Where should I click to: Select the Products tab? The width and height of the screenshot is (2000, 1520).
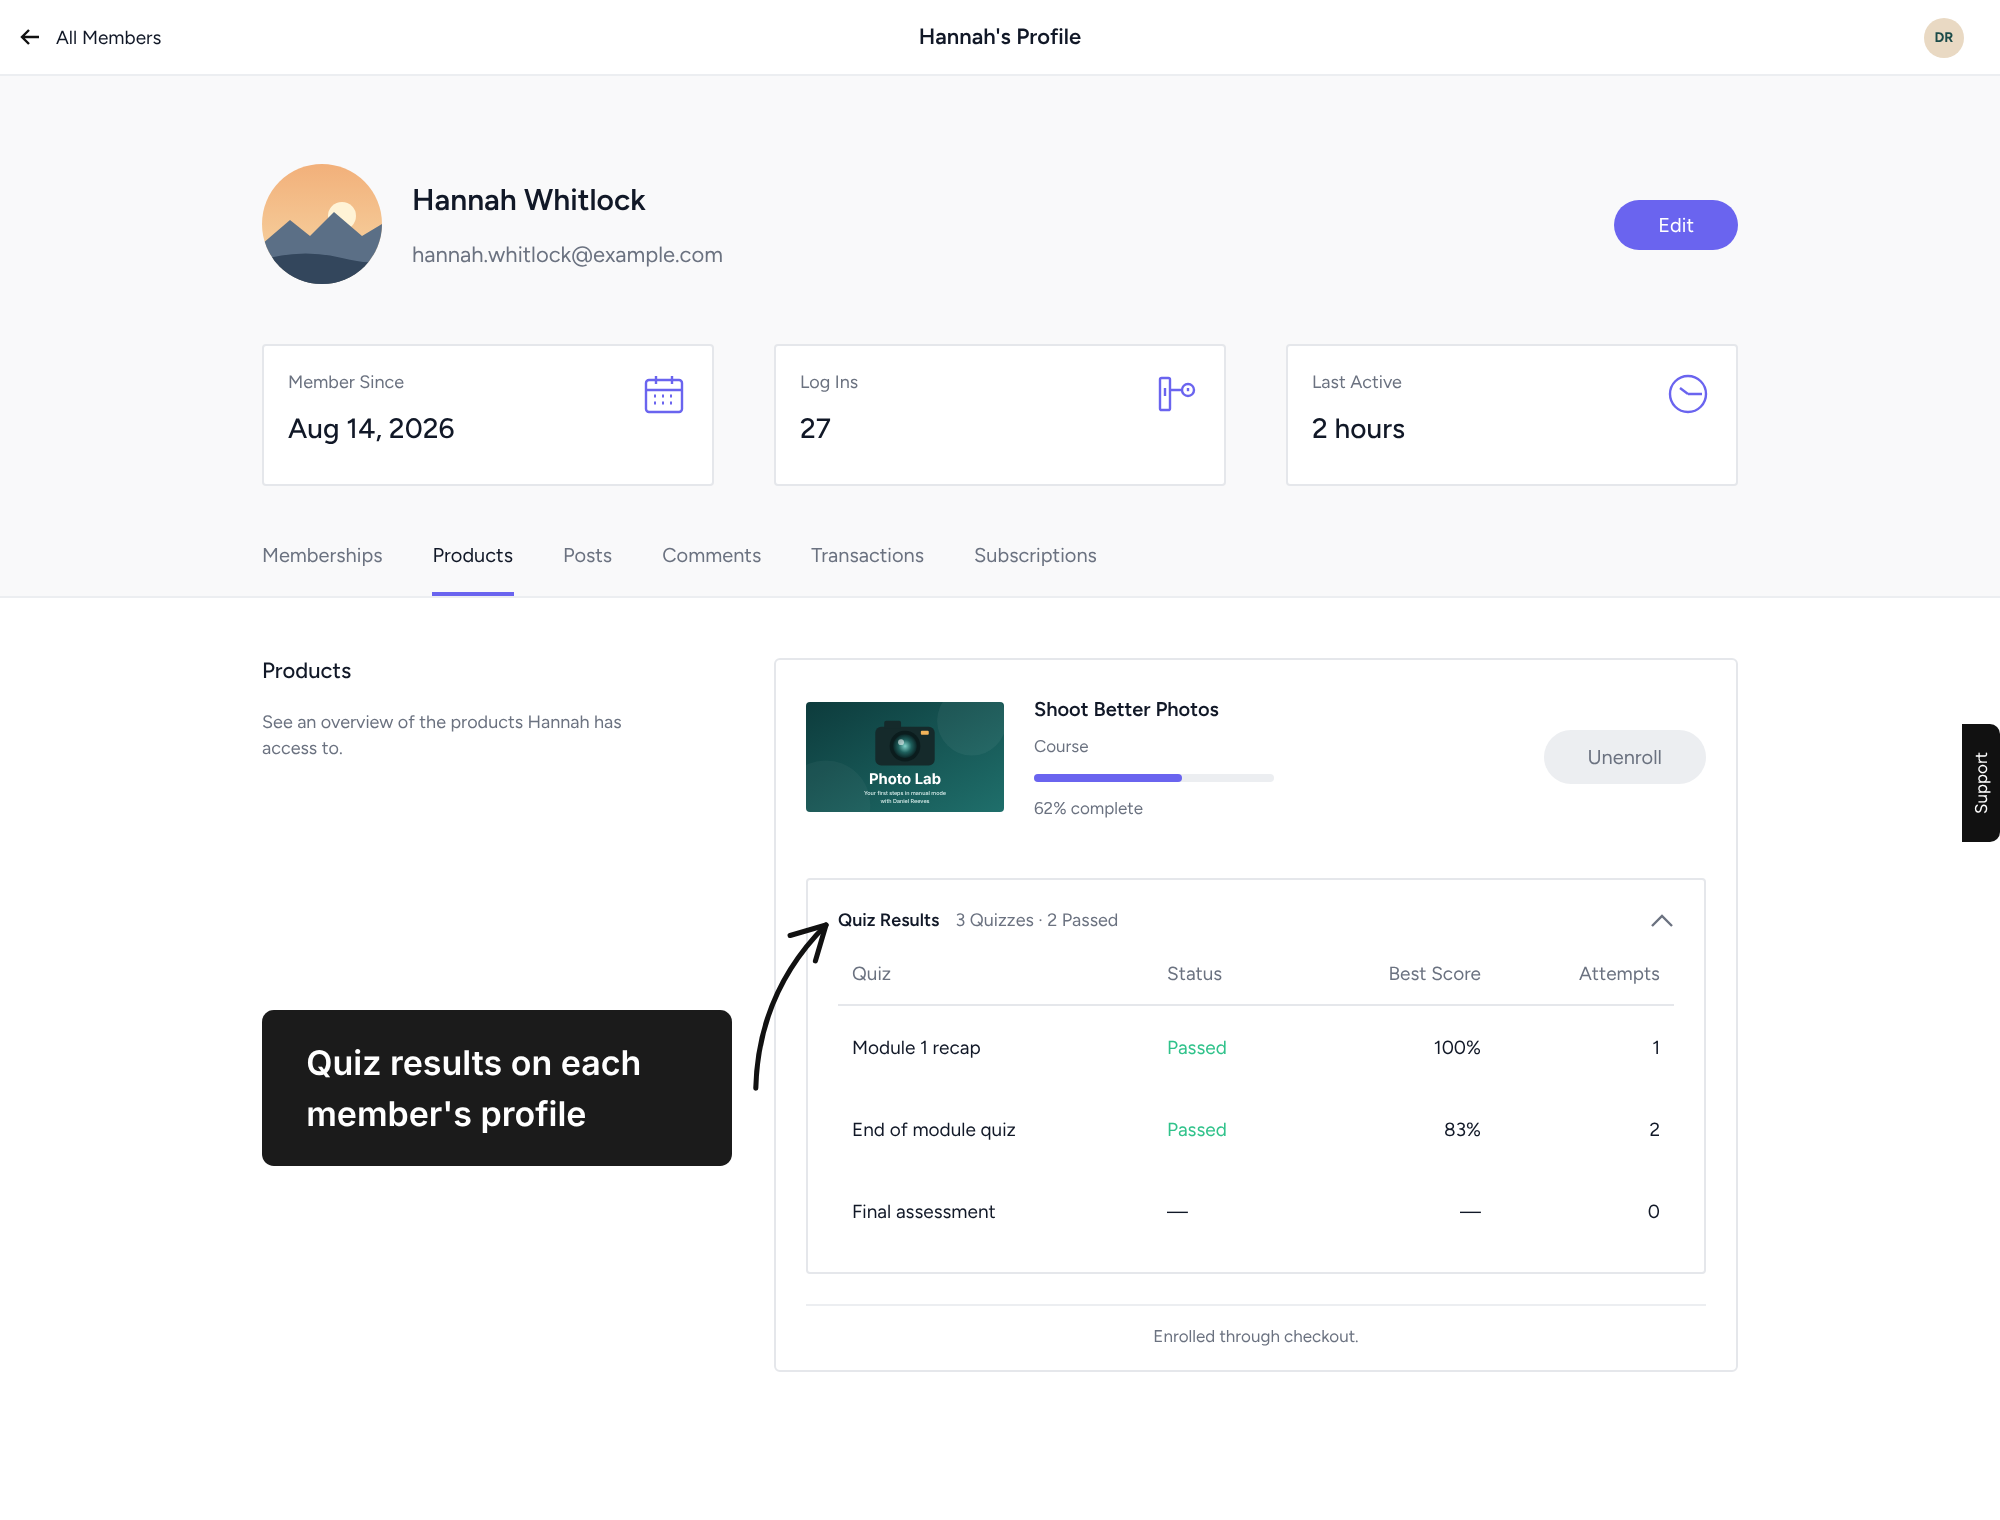click(473, 555)
